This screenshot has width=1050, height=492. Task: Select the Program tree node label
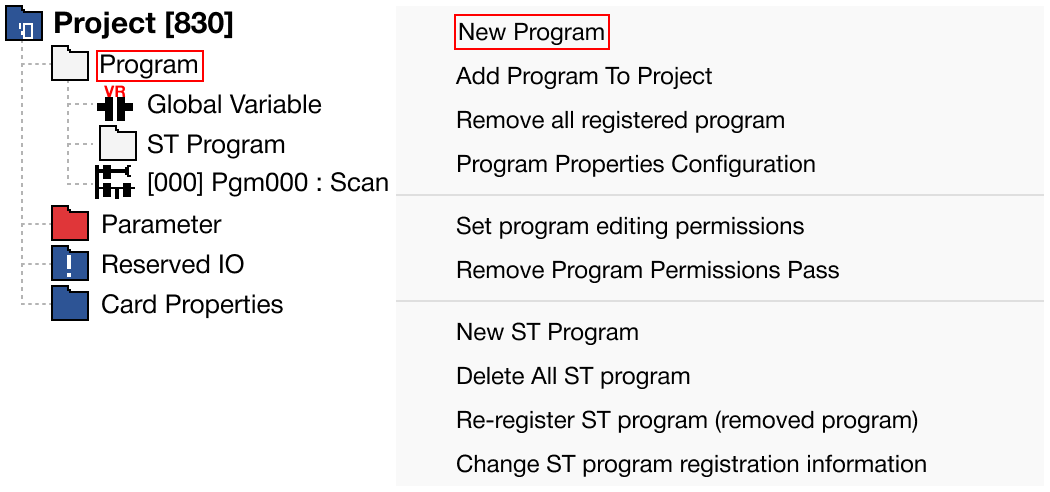coord(149,66)
